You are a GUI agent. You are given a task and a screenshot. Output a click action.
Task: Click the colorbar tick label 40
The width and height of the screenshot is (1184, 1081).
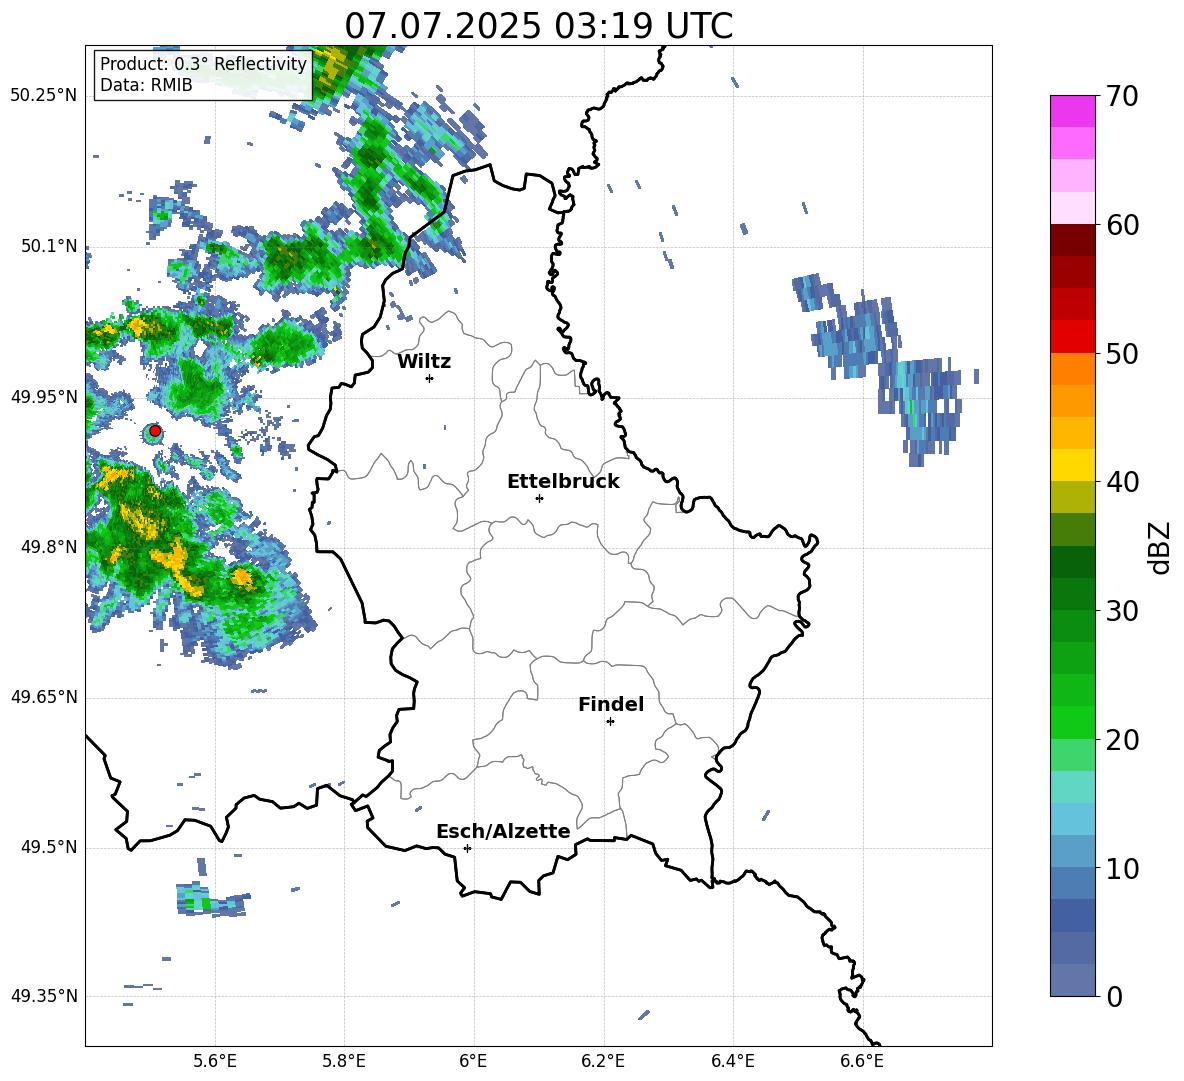coord(1122,482)
